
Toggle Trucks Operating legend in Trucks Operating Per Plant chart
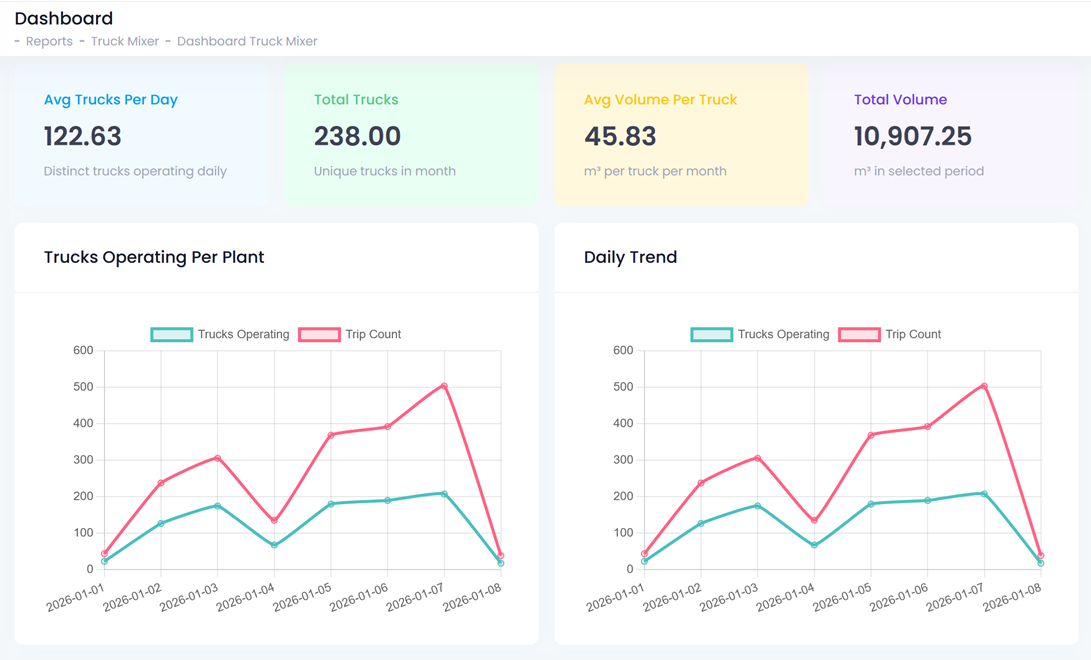[x=243, y=334]
